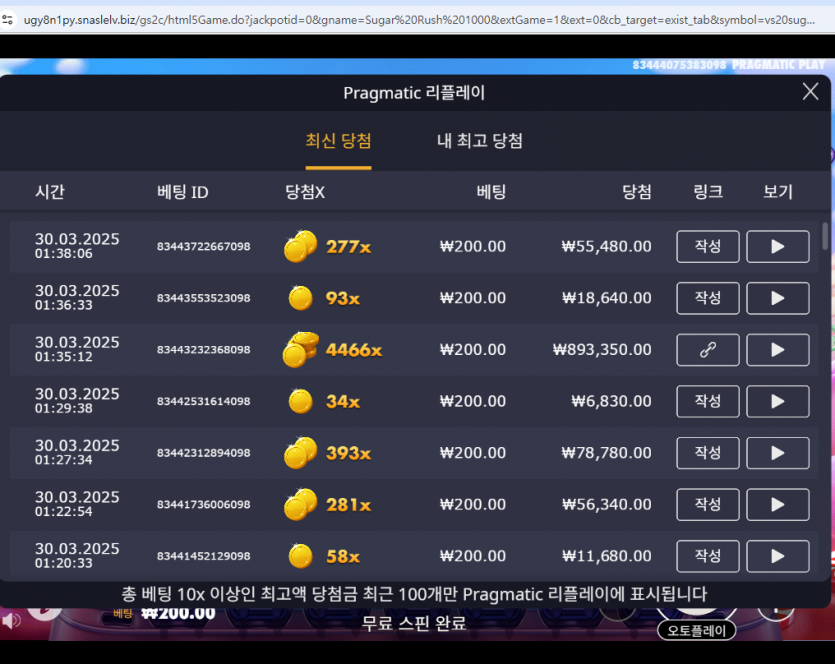
Task: Click the coin icon beside 58x
Action: pos(300,556)
